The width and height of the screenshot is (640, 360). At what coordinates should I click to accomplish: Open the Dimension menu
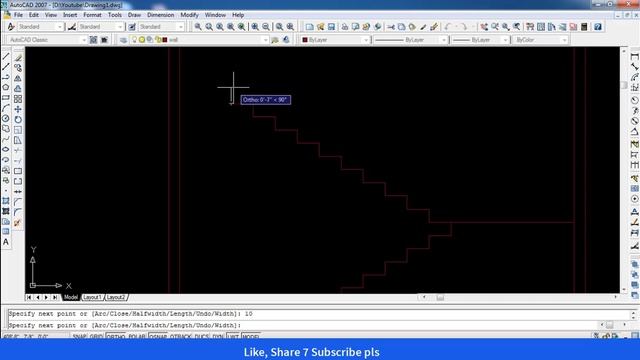point(160,15)
